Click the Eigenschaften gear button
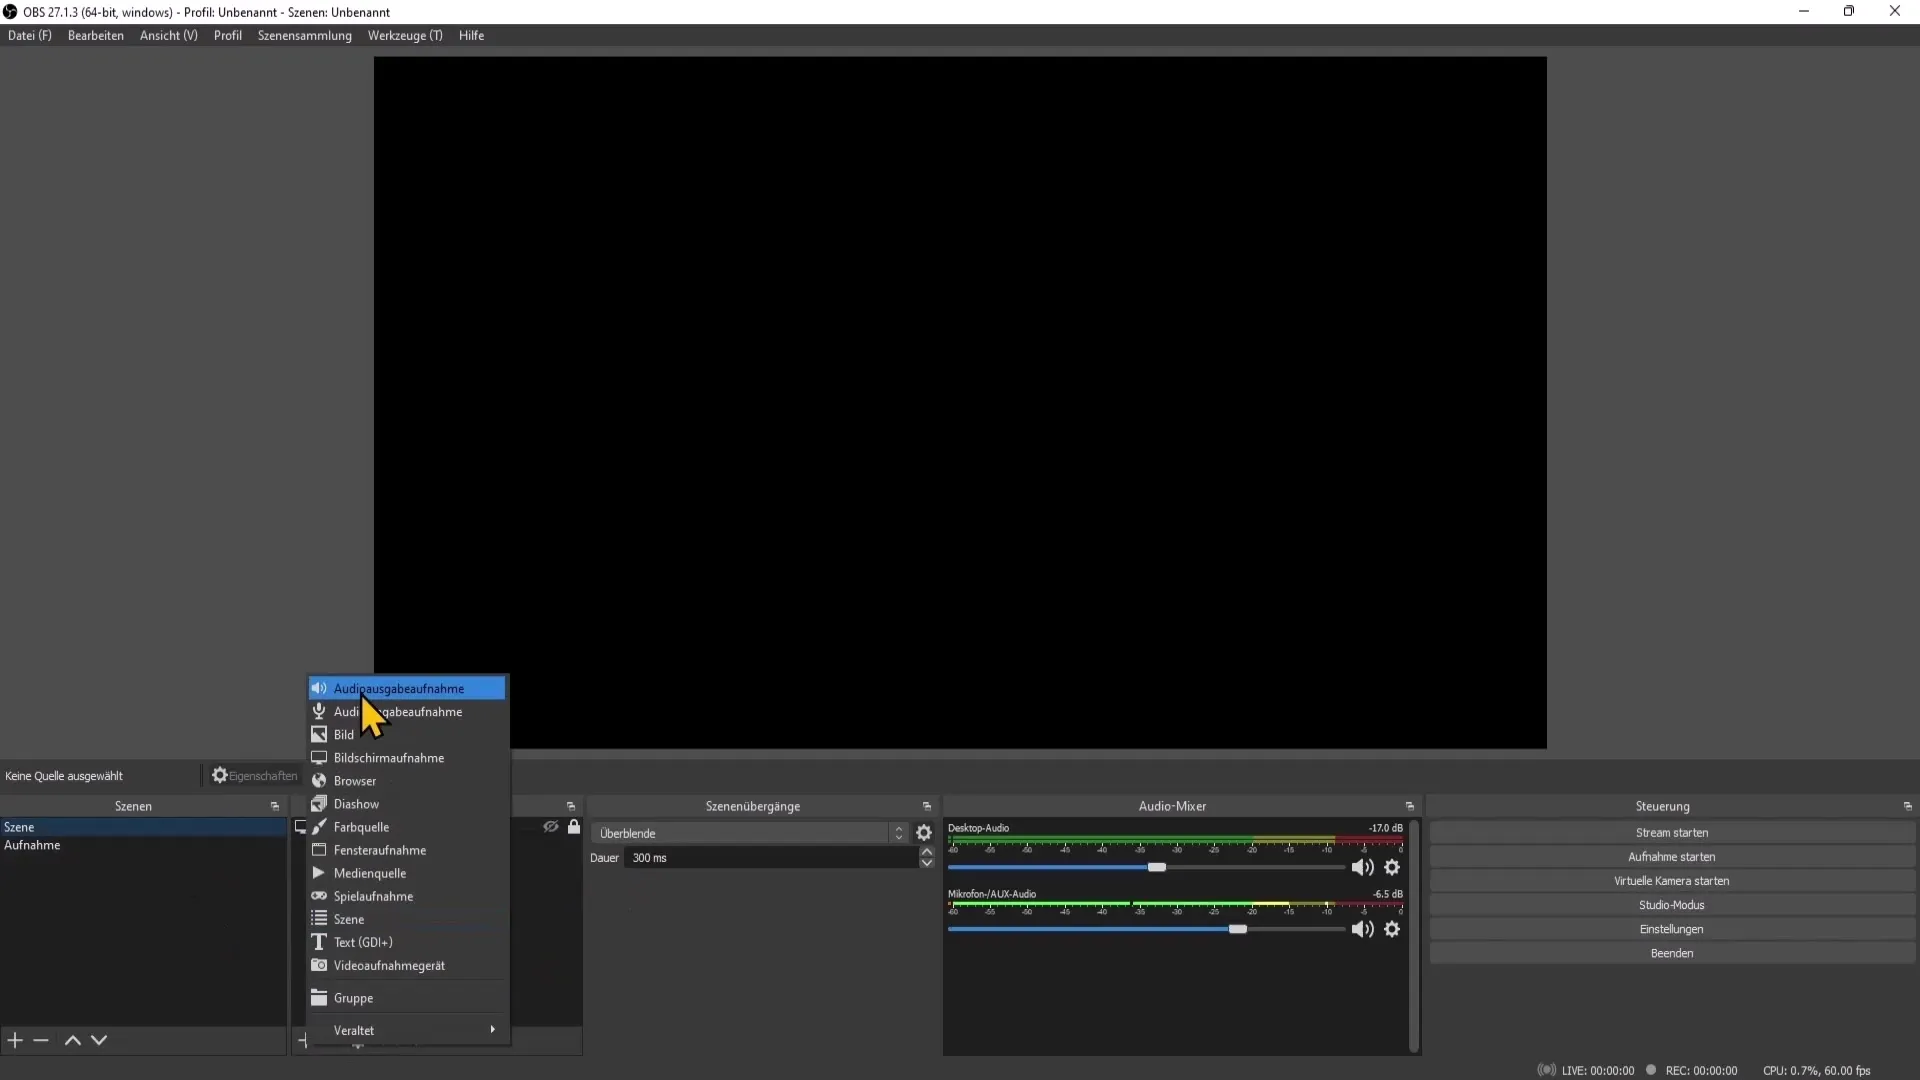Viewport: 1920px width, 1080px height. point(254,775)
